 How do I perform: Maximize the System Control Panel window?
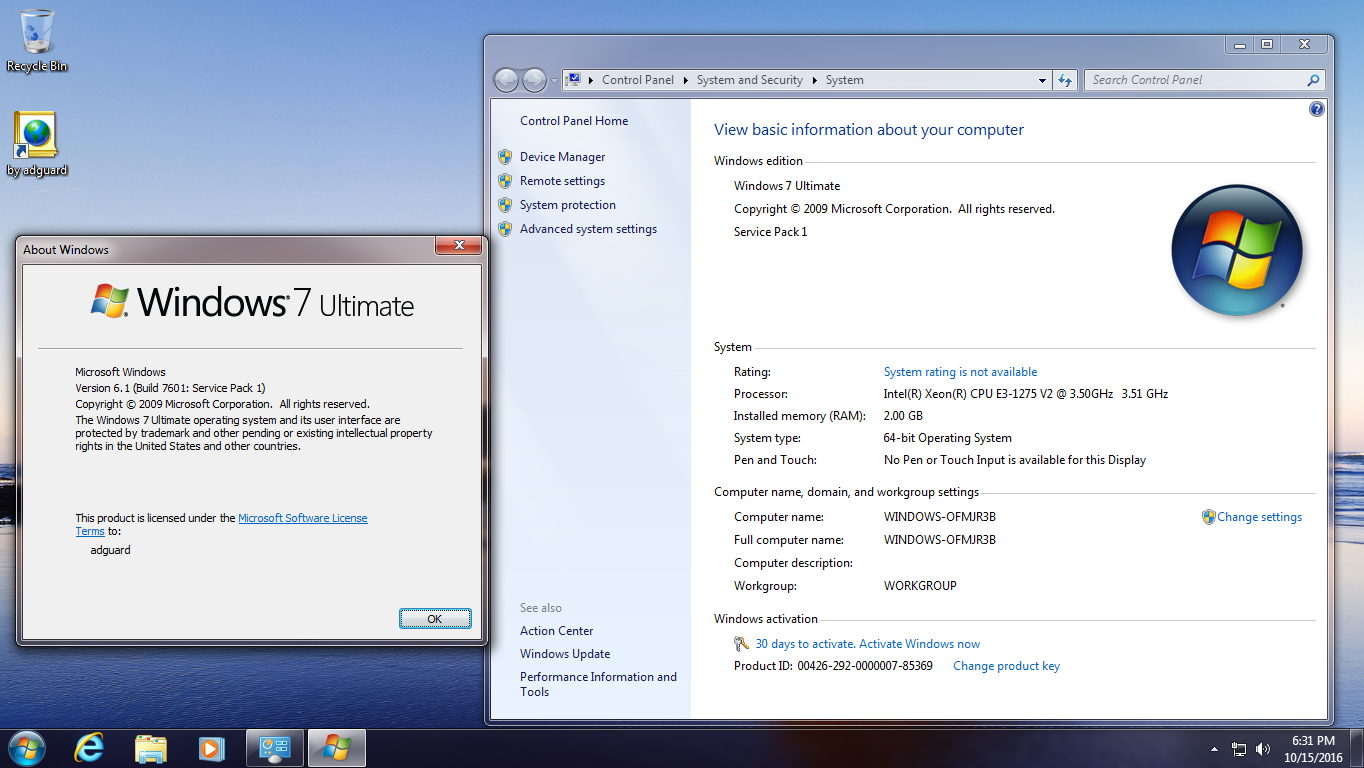[x=1267, y=45]
